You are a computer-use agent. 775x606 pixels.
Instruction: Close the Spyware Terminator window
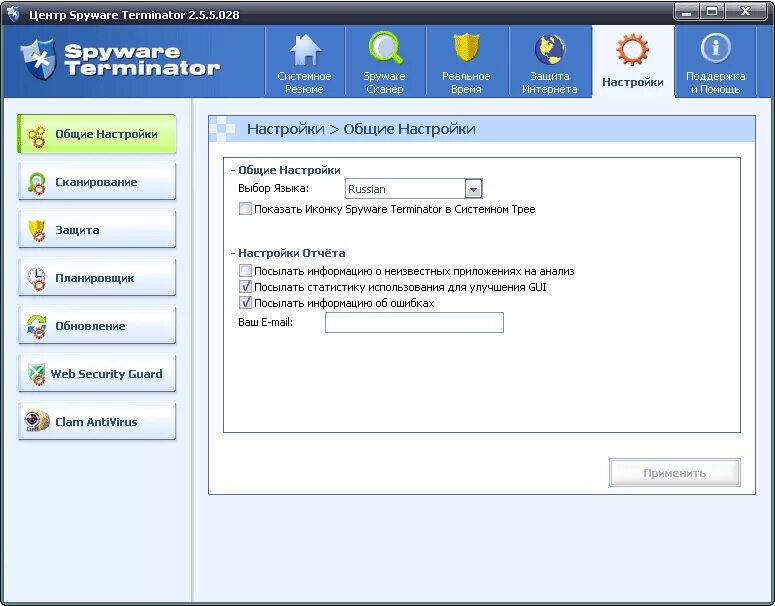click(x=746, y=12)
